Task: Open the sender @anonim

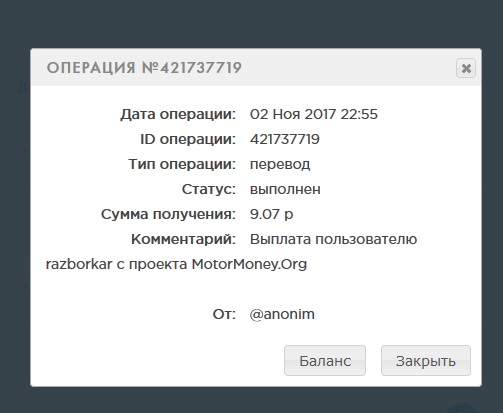Action: pos(282,314)
